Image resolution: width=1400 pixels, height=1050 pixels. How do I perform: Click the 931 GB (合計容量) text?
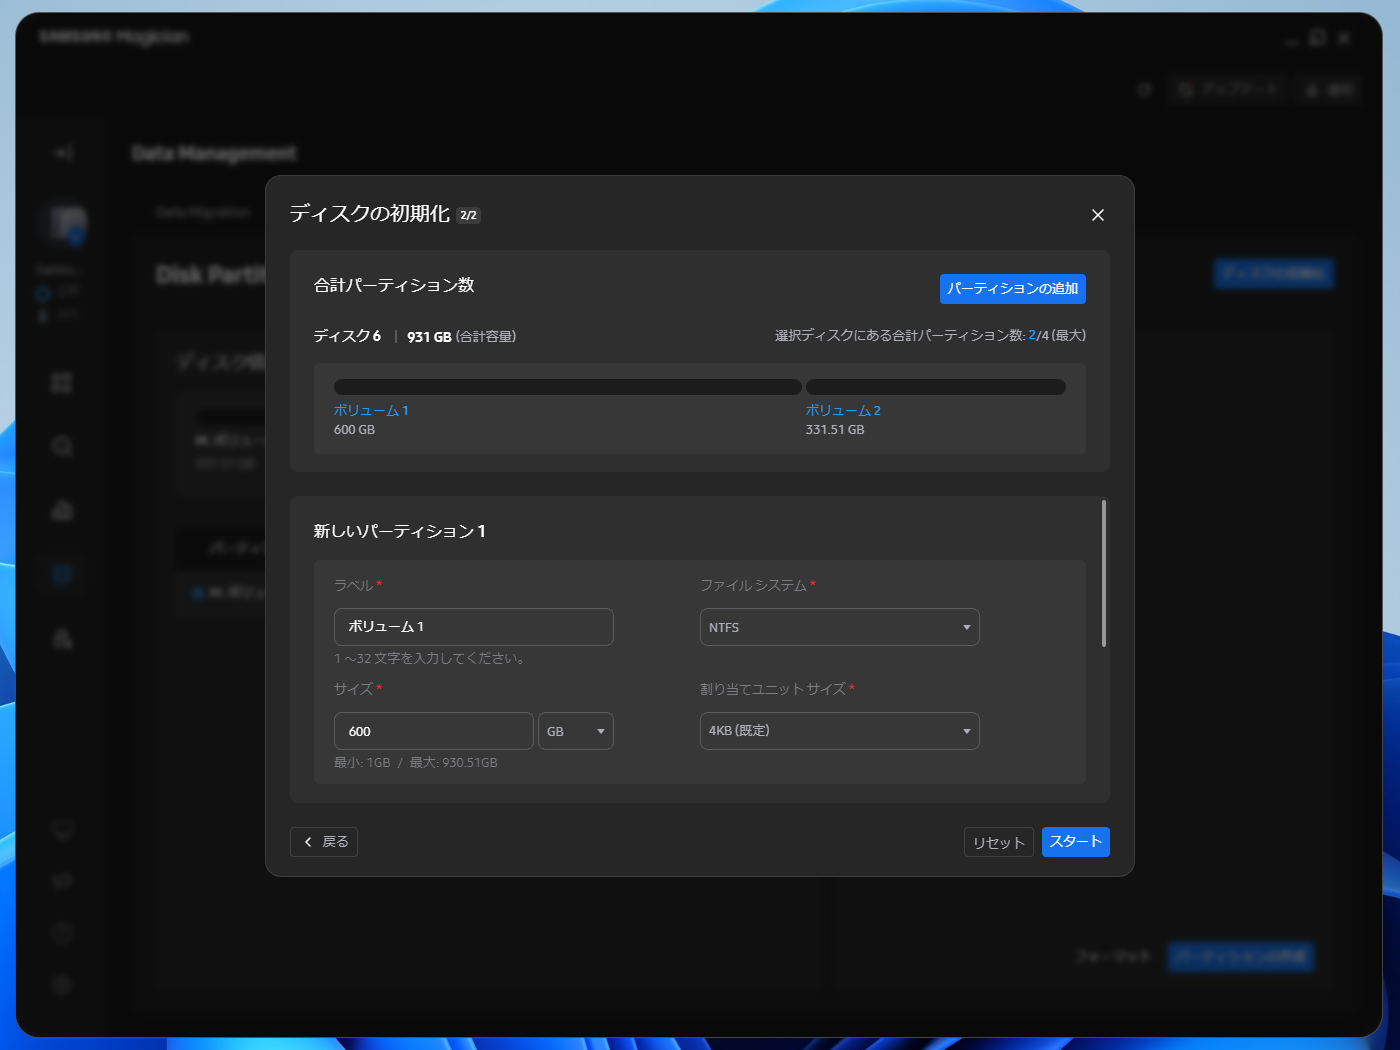click(x=462, y=337)
